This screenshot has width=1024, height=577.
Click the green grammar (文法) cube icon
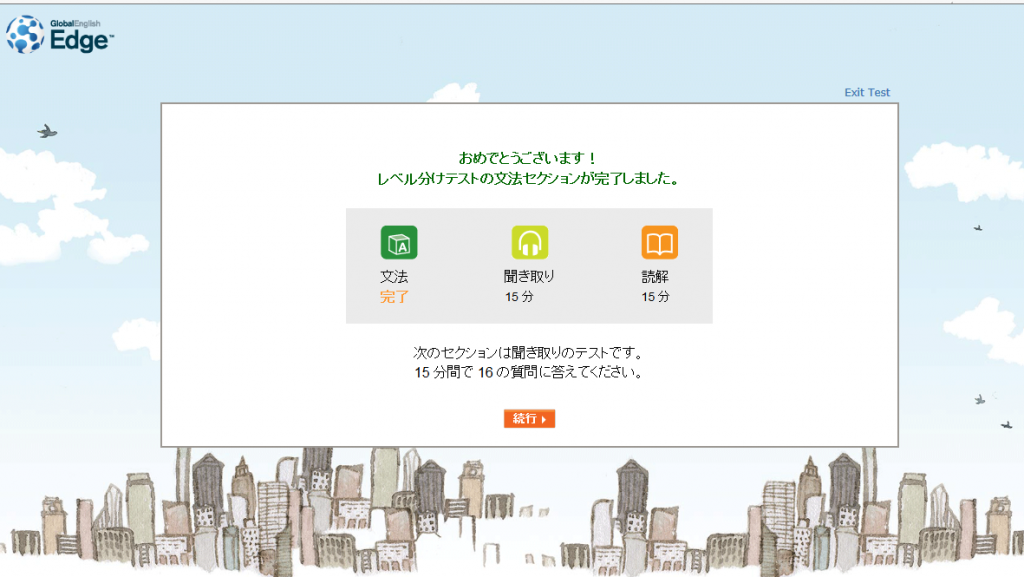click(399, 243)
